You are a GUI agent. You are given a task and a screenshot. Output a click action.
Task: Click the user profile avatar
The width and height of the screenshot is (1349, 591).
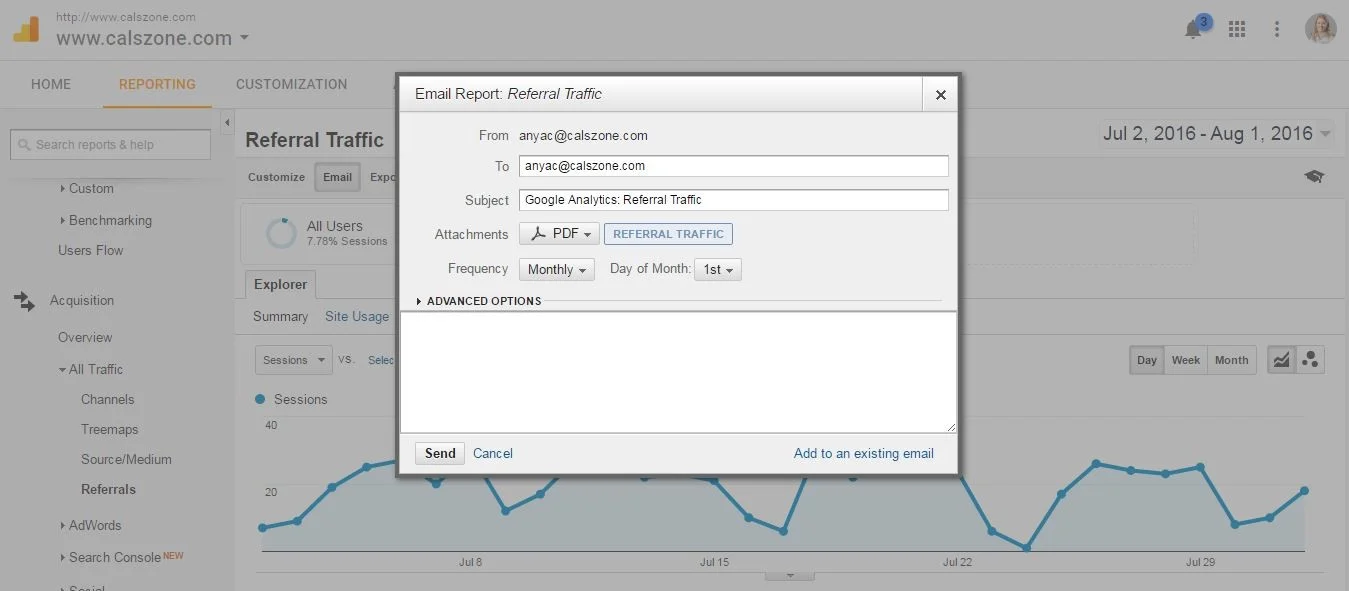tap(1320, 28)
